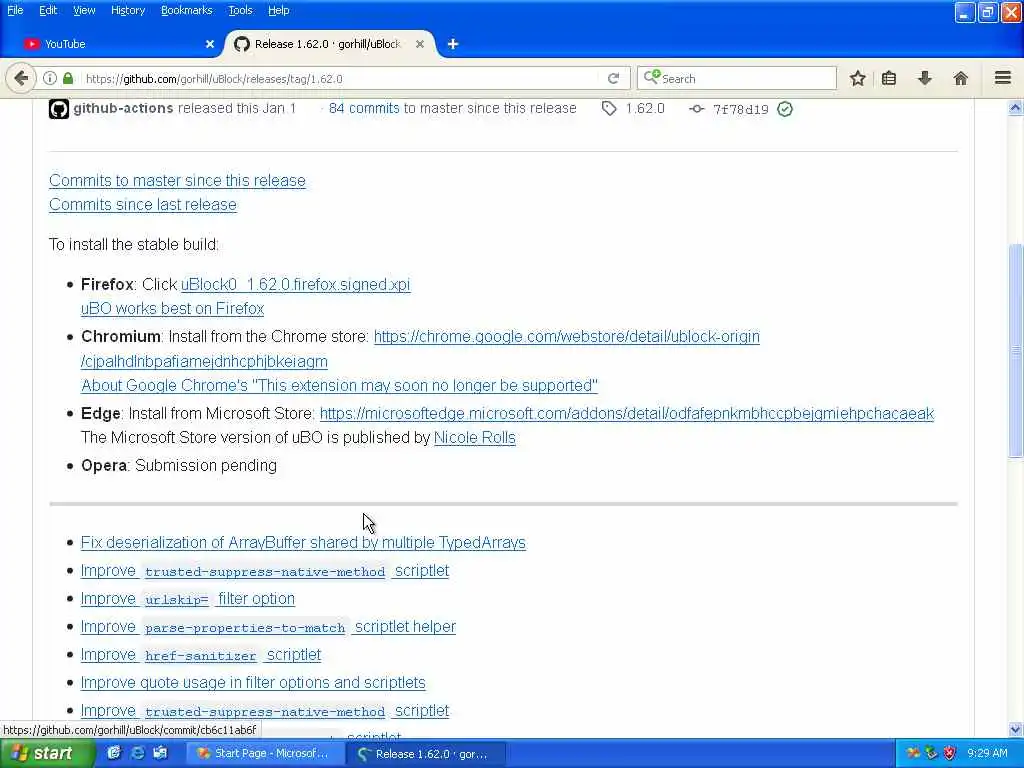This screenshot has width=1024, height=768.
Task: Click first system tray icon
Action: pos(913,753)
